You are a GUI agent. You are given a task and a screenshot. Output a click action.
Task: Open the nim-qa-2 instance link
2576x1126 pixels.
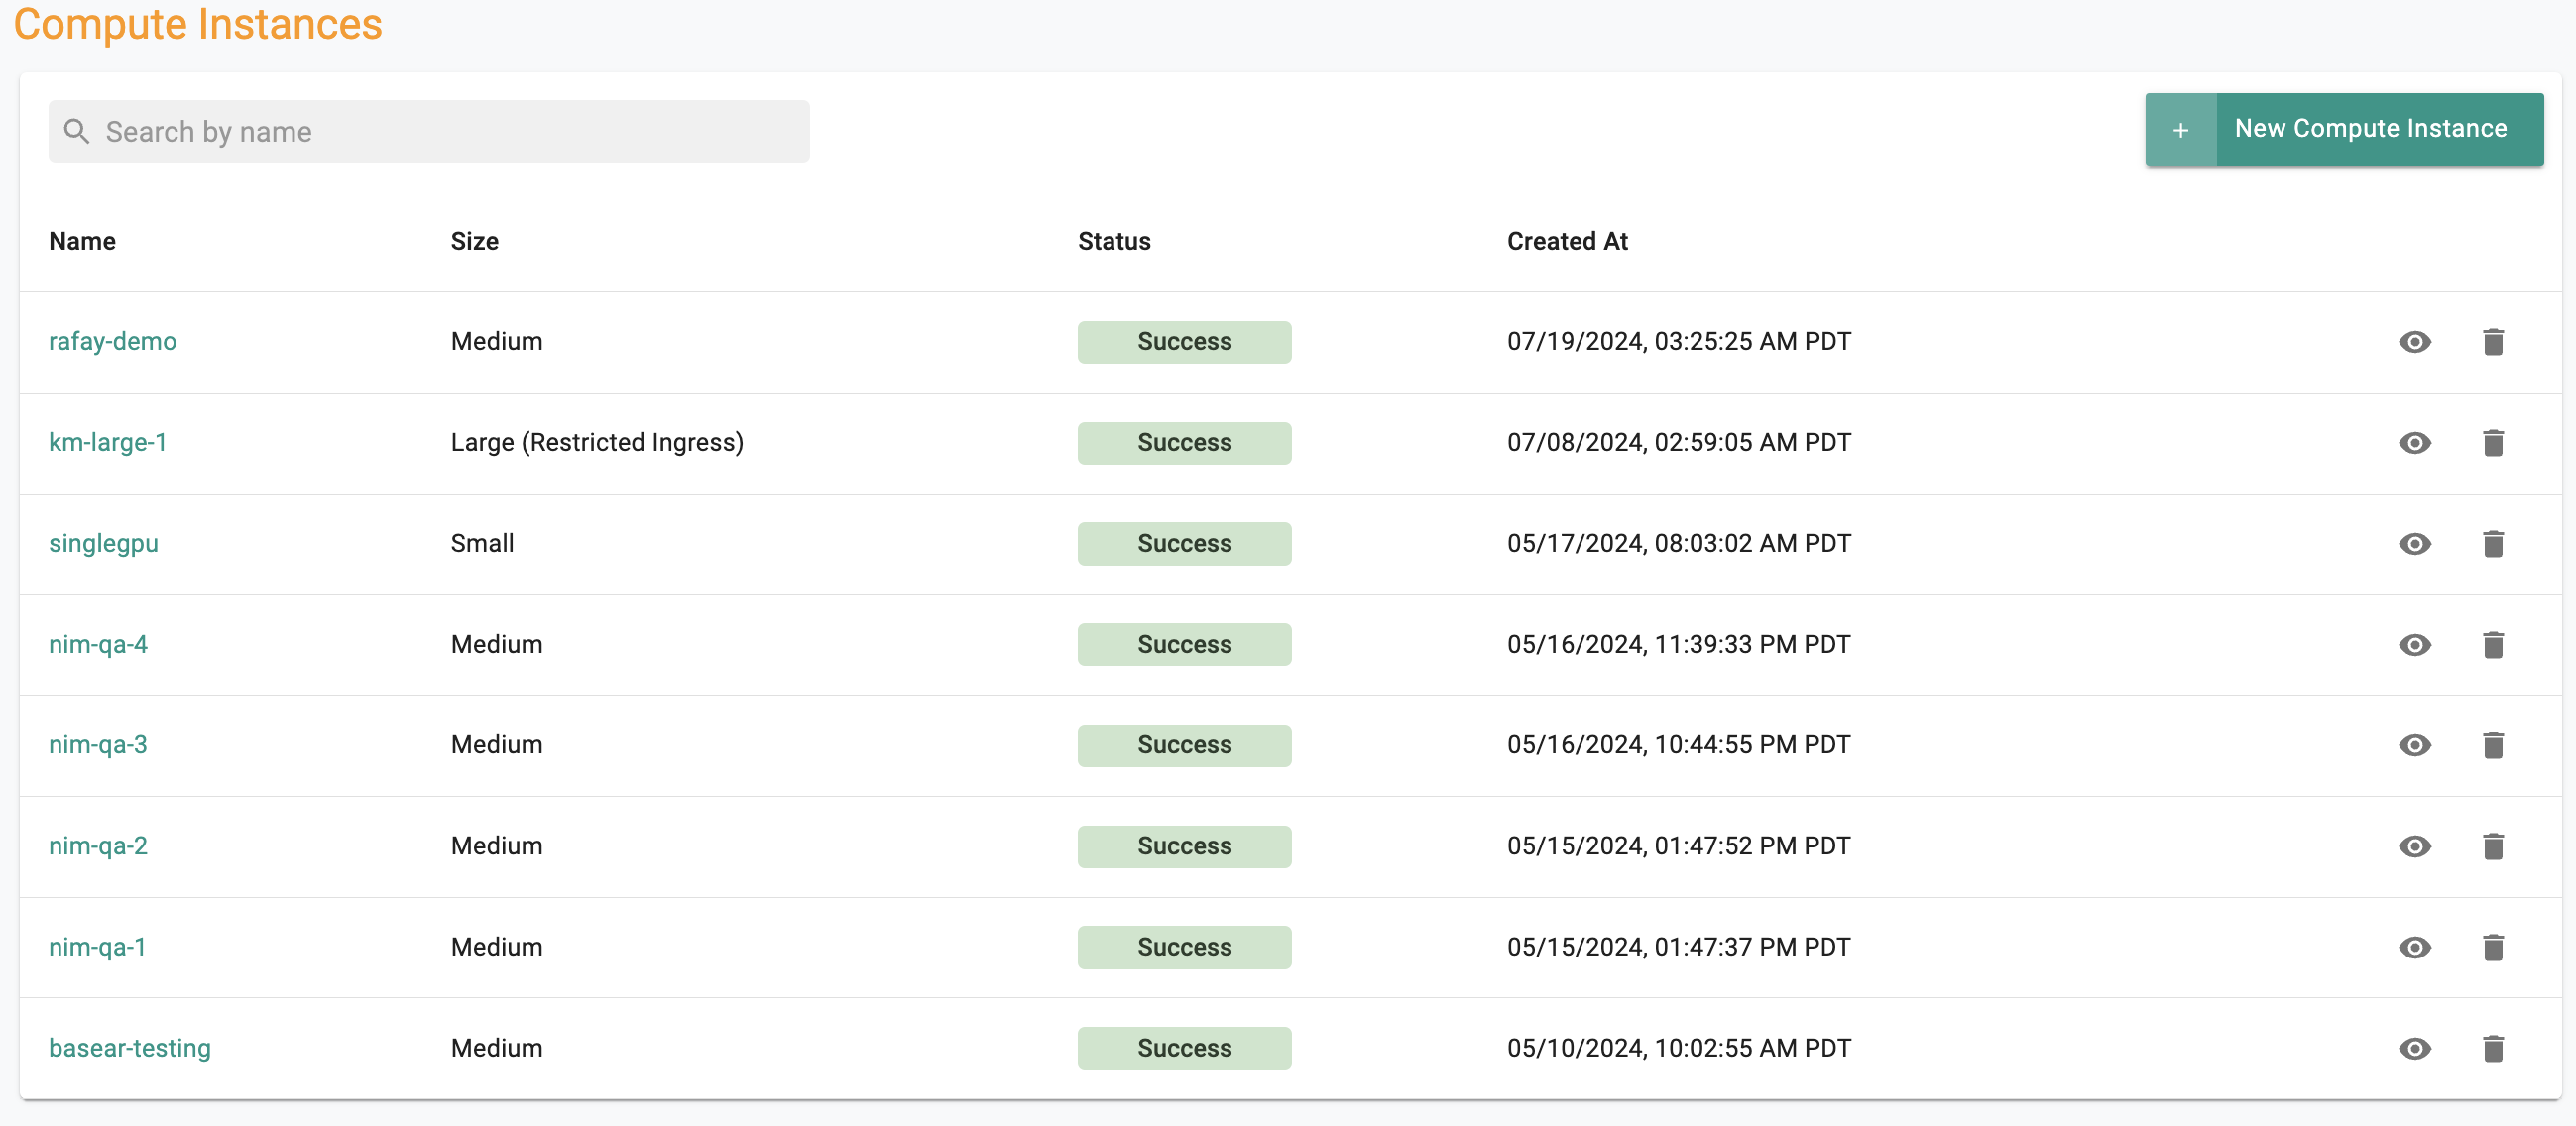(98, 845)
